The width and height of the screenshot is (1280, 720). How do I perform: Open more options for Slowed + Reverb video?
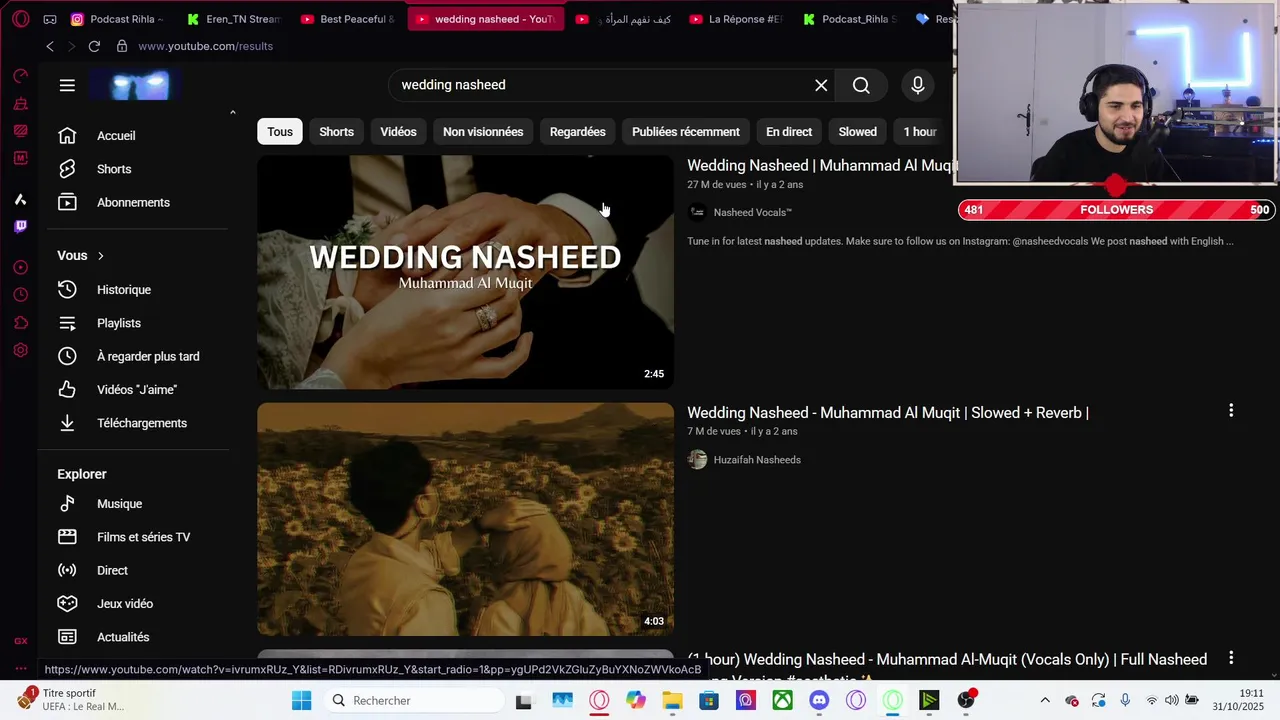coord(1231,411)
